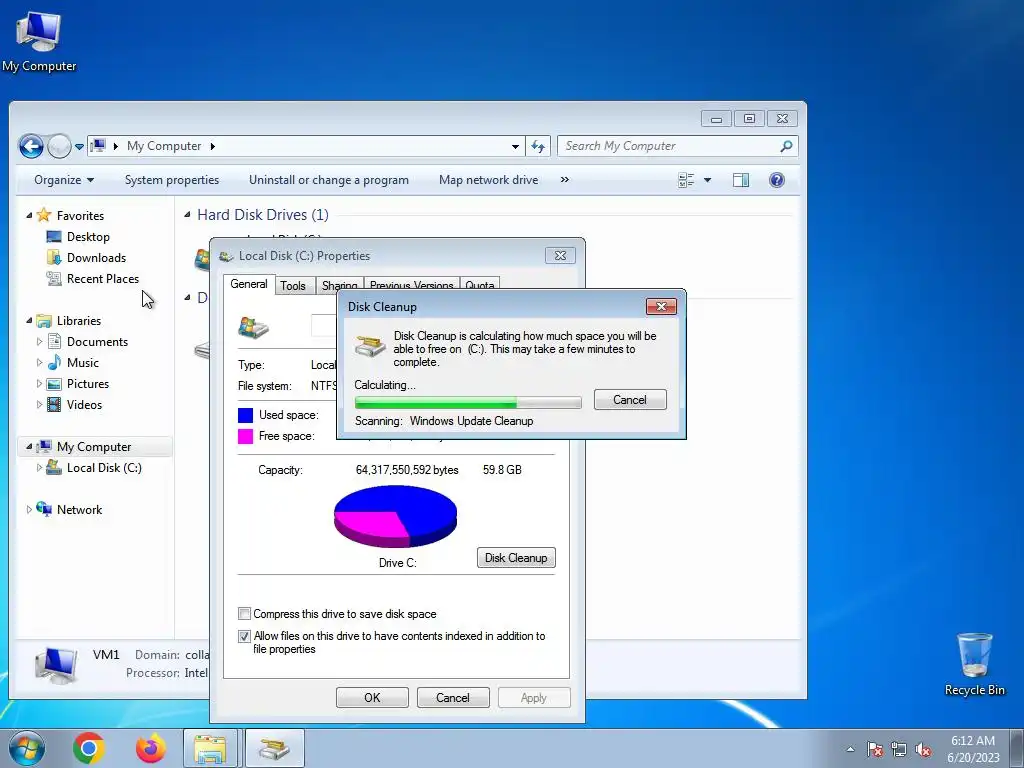Open recent pages dropdown arrow
Viewport: 1024px width, 768px height.
(79, 147)
